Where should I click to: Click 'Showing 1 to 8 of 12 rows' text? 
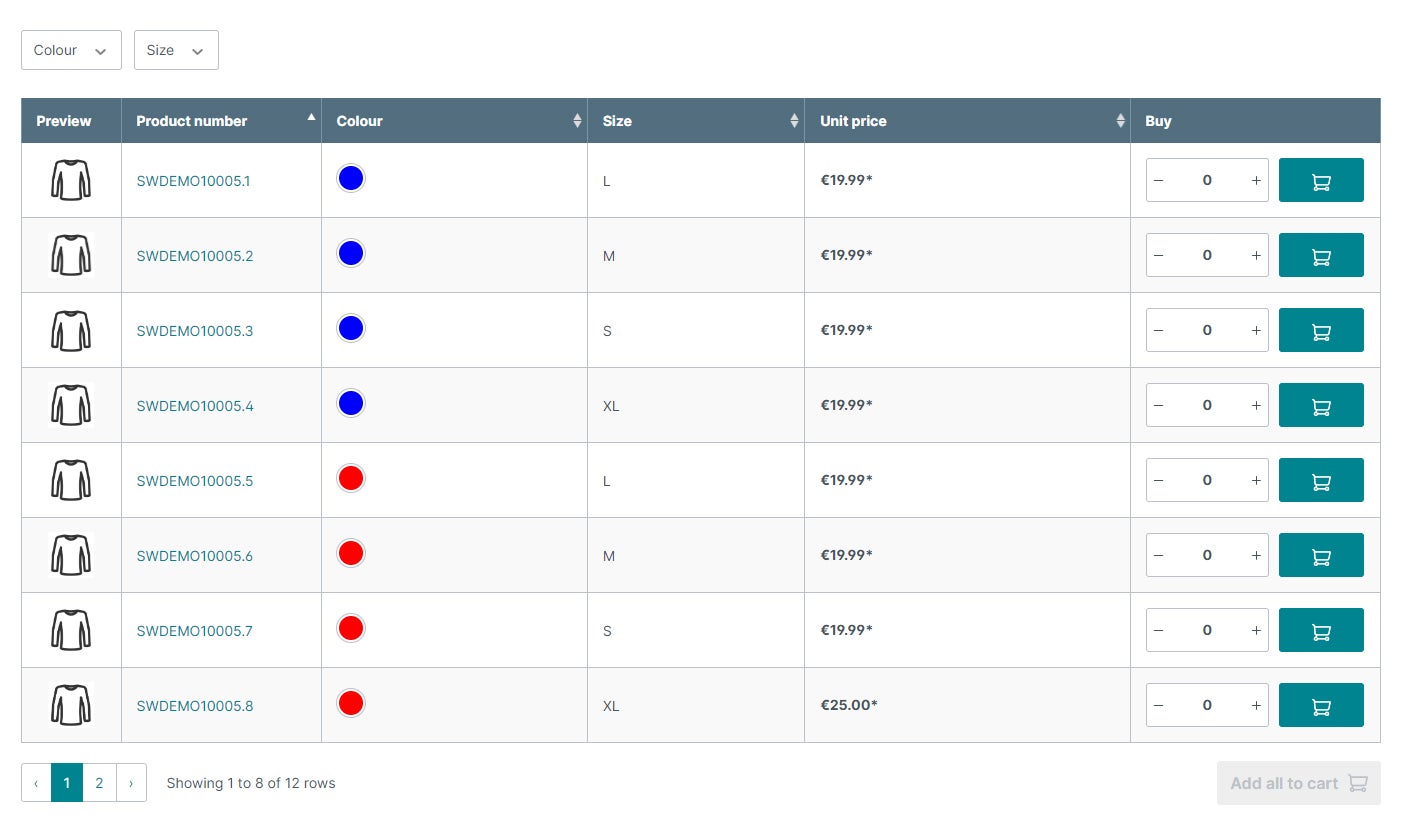coord(251,783)
